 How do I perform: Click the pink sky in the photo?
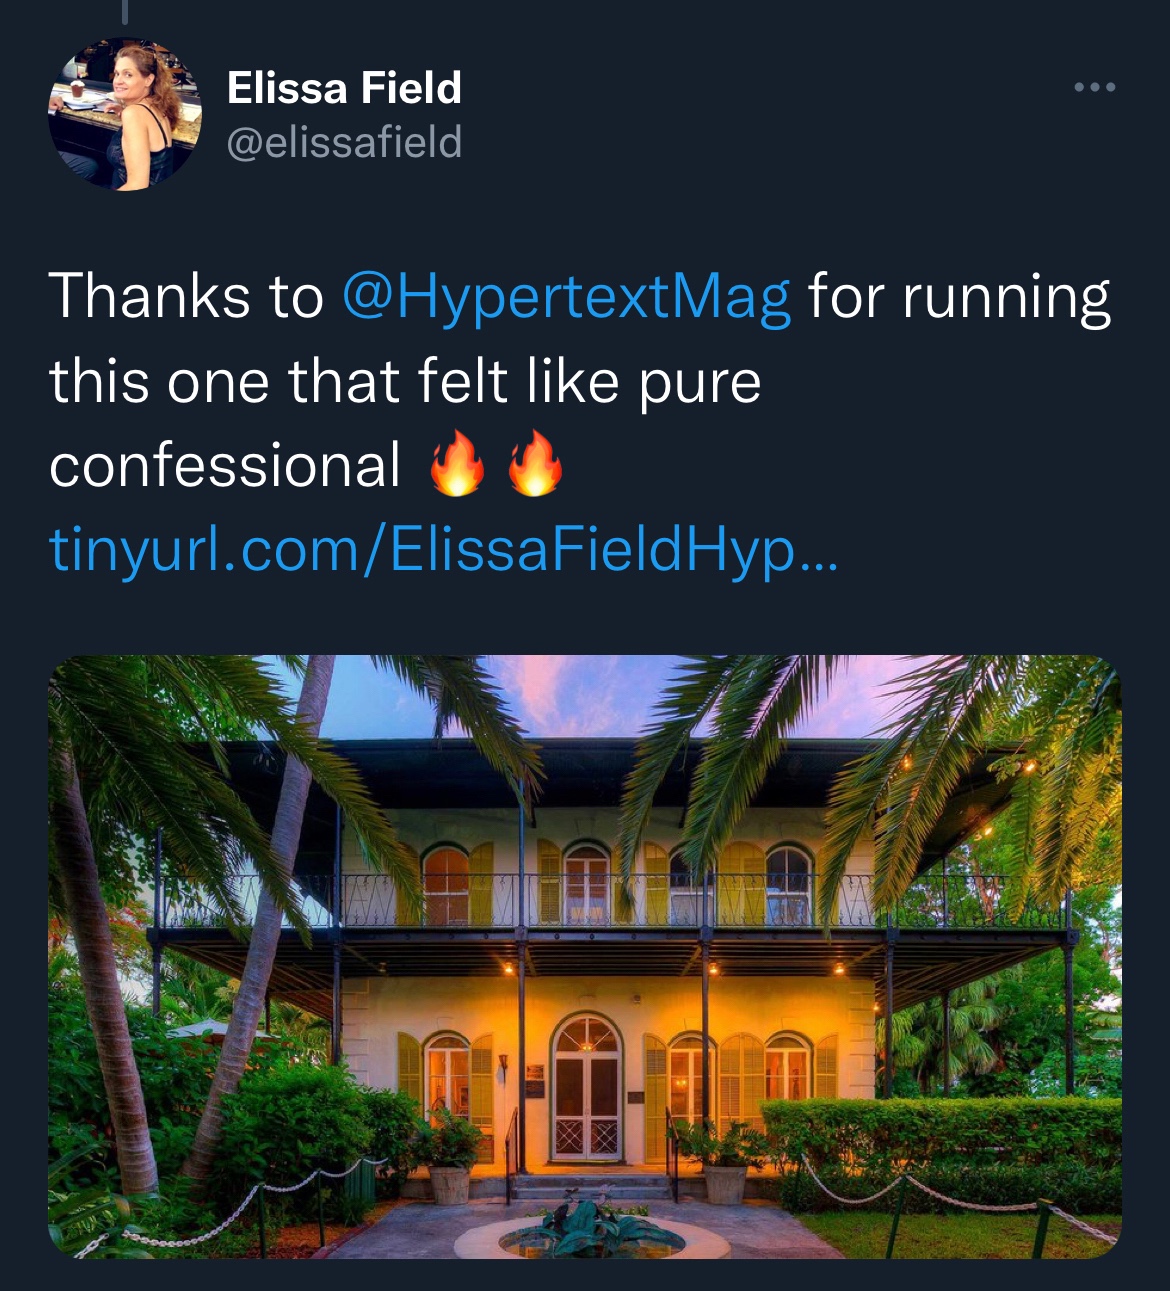[580, 695]
